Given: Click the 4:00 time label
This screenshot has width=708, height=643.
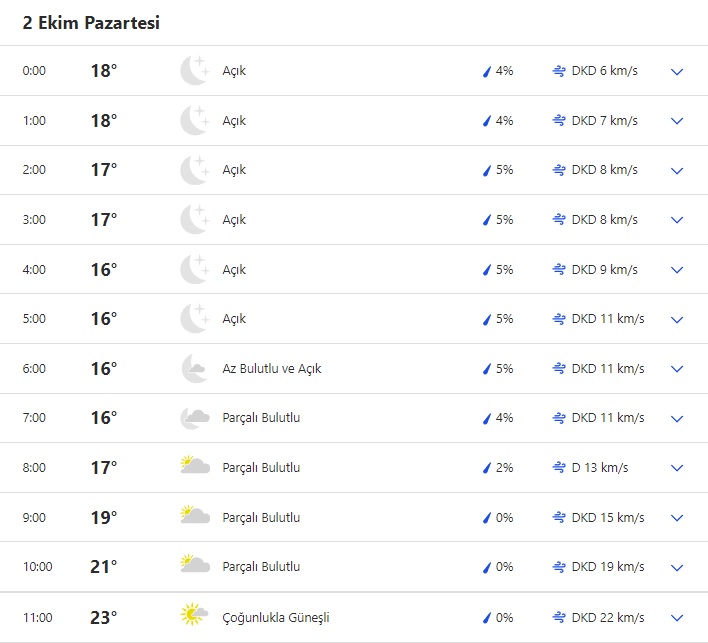Looking at the screenshot, I should (35, 270).
